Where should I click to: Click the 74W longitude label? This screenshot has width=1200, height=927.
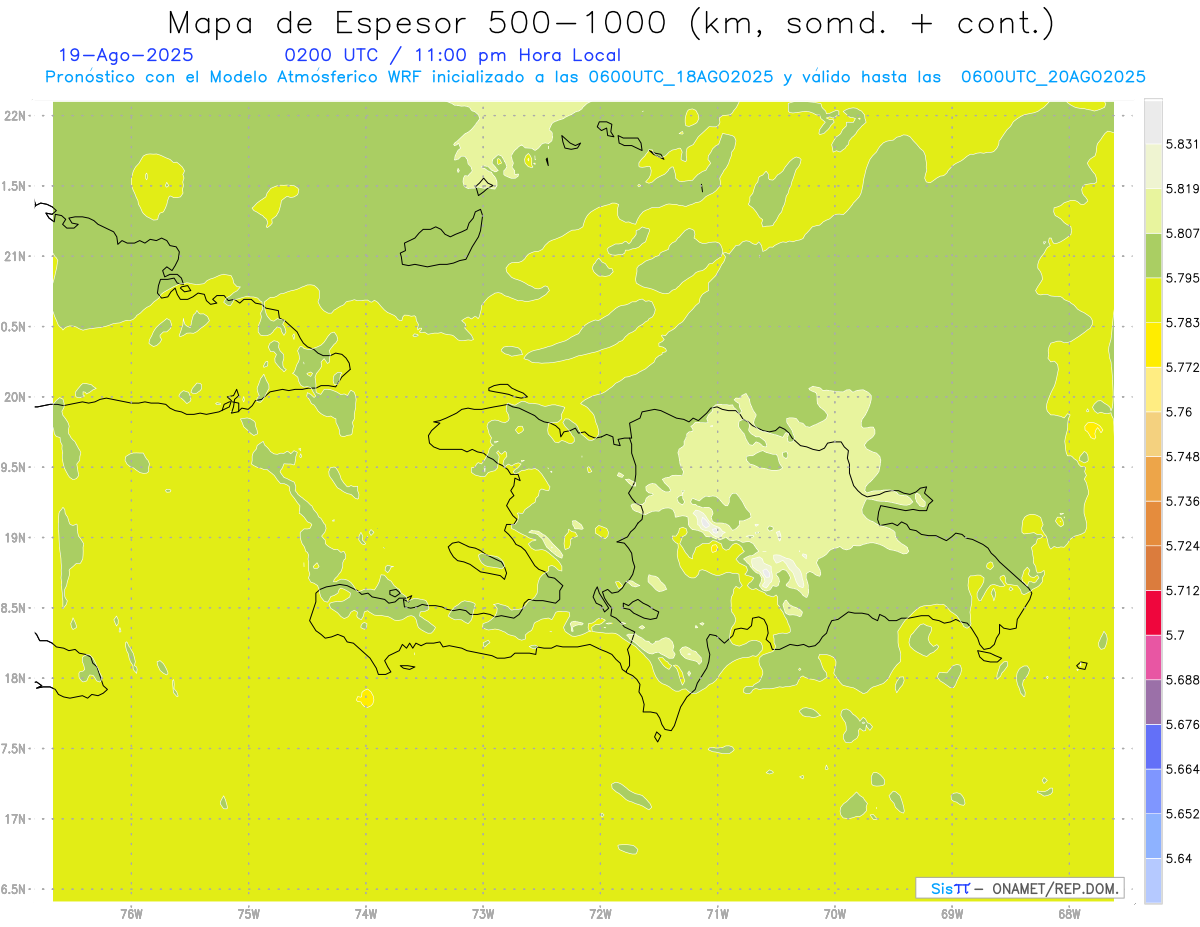click(365, 913)
